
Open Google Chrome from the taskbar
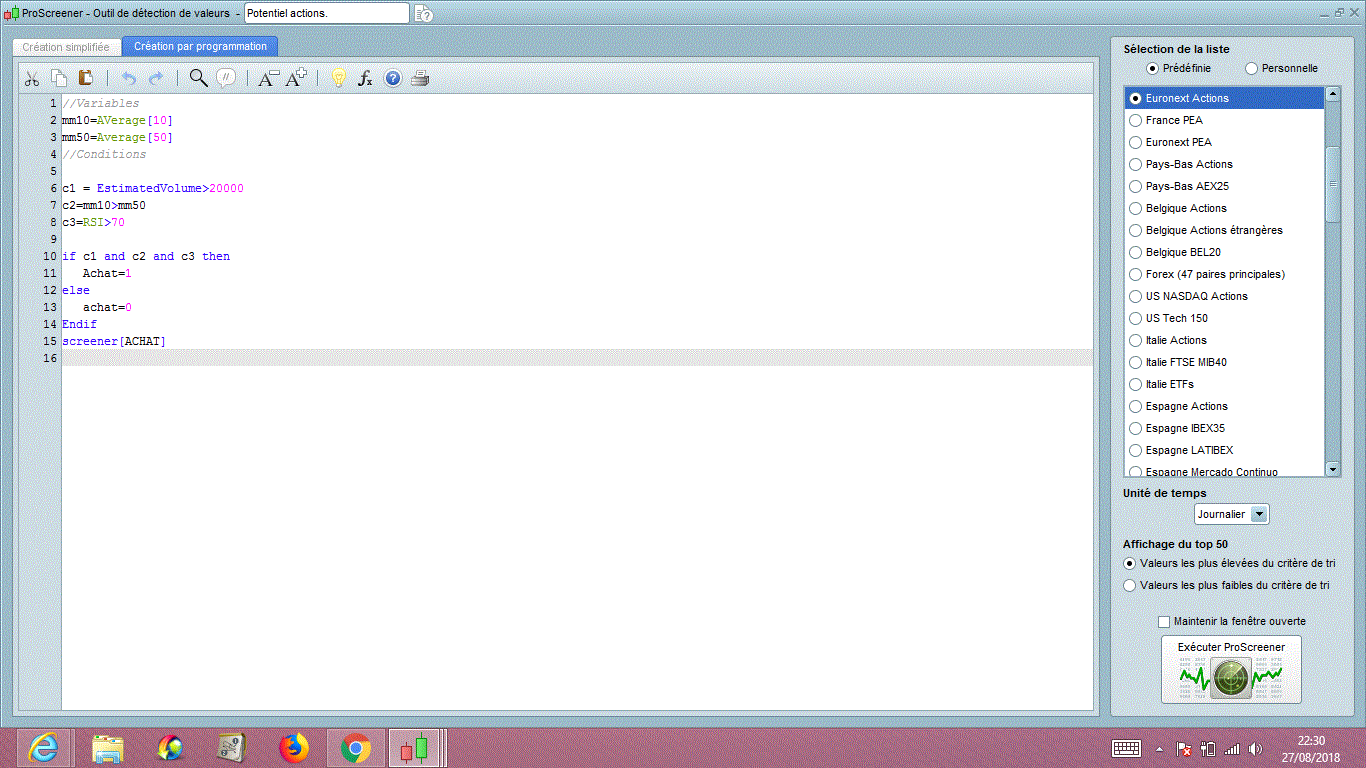pos(356,748)
